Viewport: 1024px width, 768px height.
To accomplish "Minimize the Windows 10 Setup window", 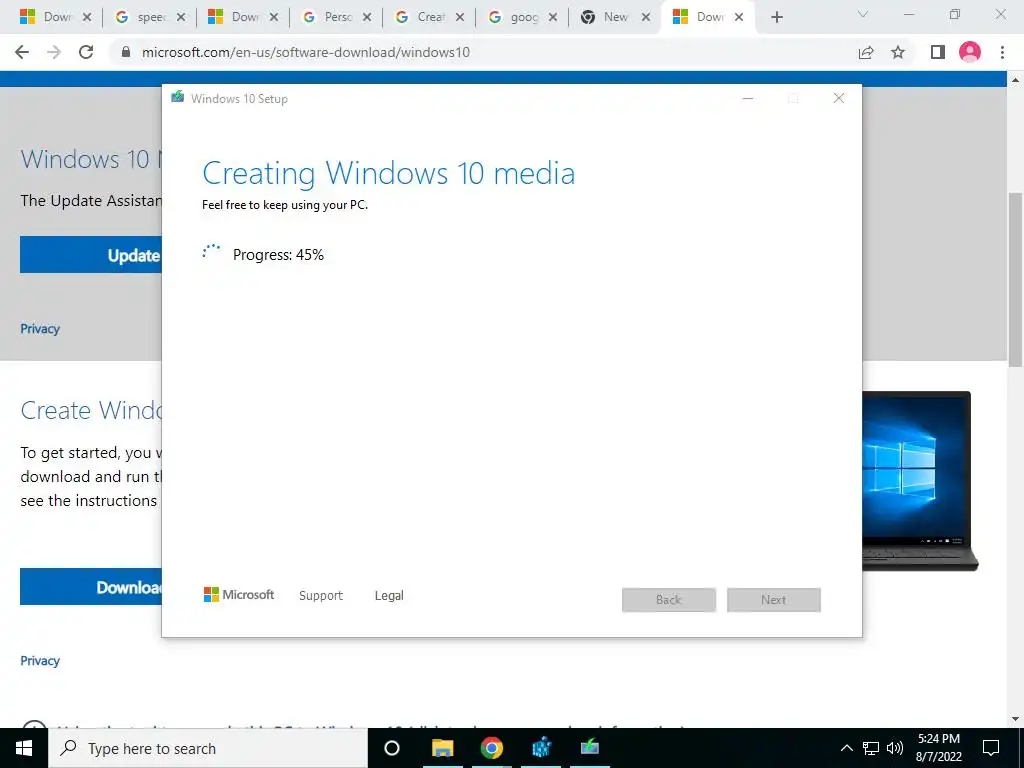I will [x=748, y=99].
